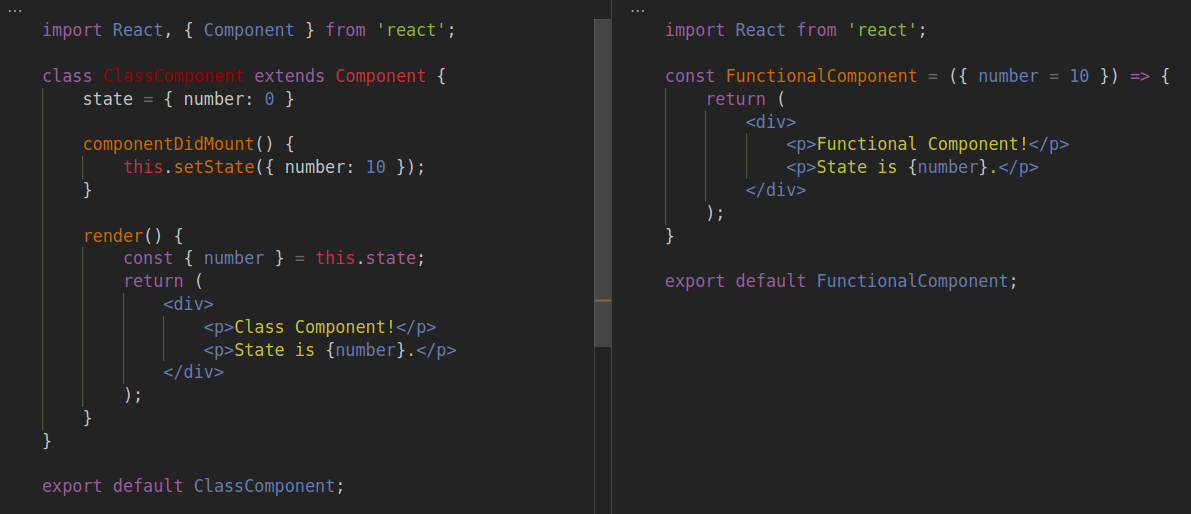Click the 'return' keyword in FunctionalComponent
The height and width of the screenshot is (514, 1191).
tap(736, 99)
